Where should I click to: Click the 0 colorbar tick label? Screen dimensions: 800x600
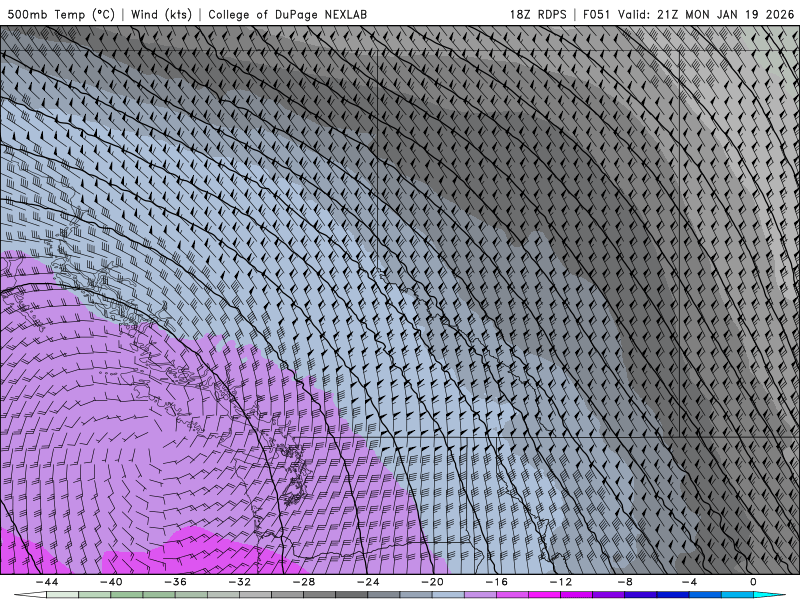[x=754, y=582]
